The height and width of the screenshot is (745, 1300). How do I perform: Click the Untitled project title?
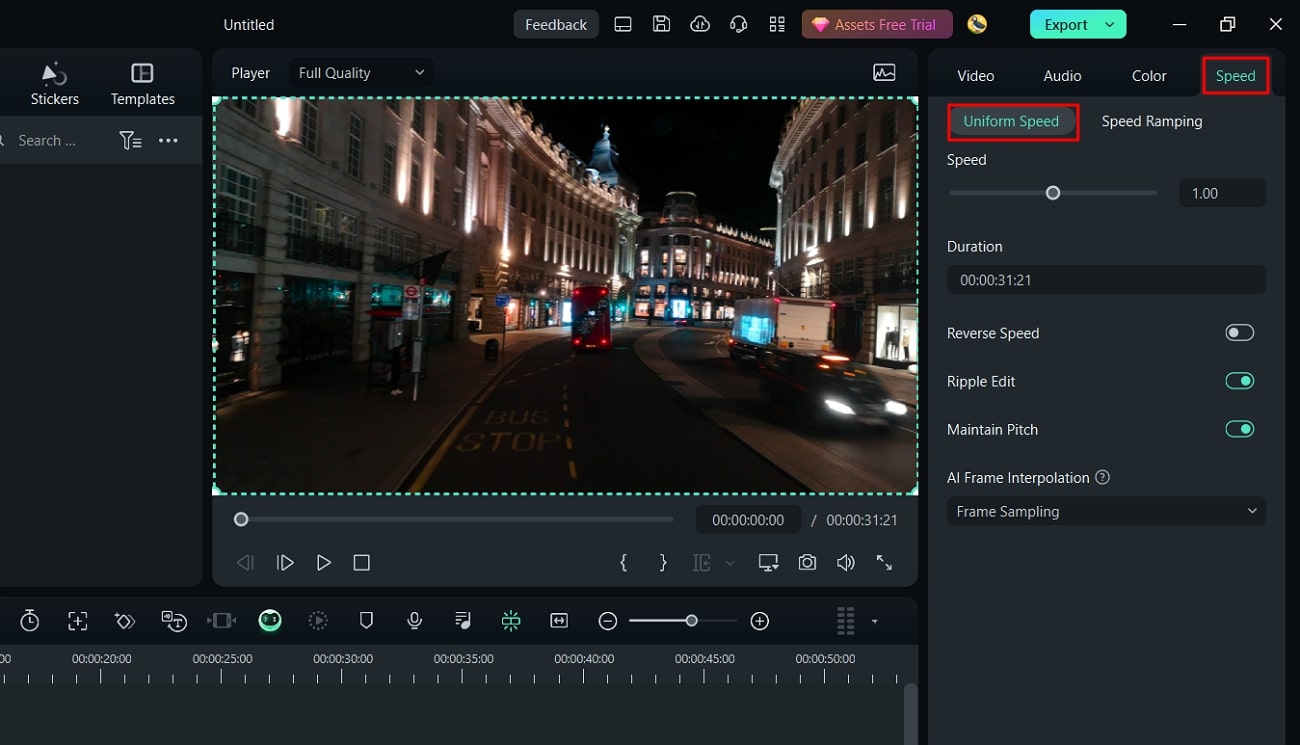[x=249, y=24]
